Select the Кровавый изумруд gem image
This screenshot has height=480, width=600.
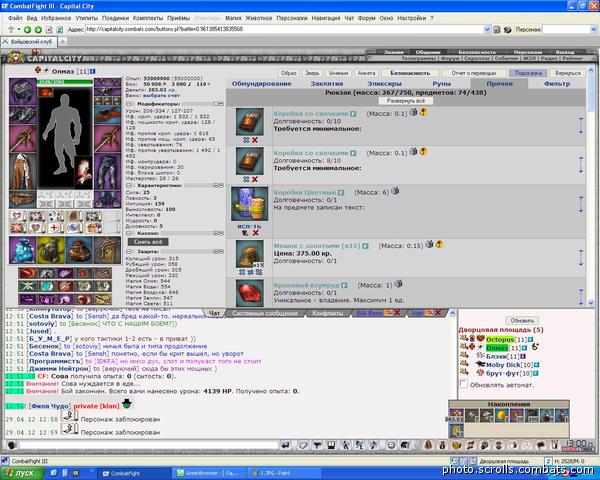pyautogui.click(x=249, y=293)
